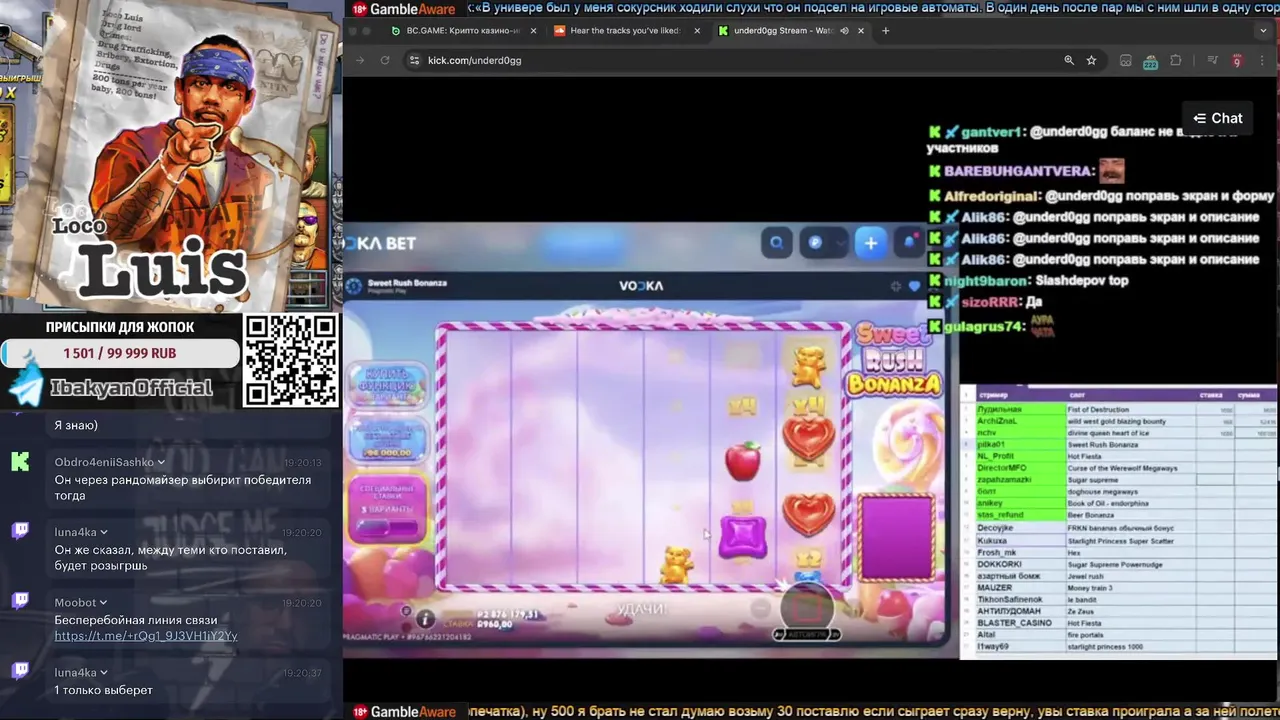Image resolution: width=1280 pixels, height=720 pixels.
Task: Click the 1 501 / 99 999 RUB progress bar
Action: pos(120,353)
